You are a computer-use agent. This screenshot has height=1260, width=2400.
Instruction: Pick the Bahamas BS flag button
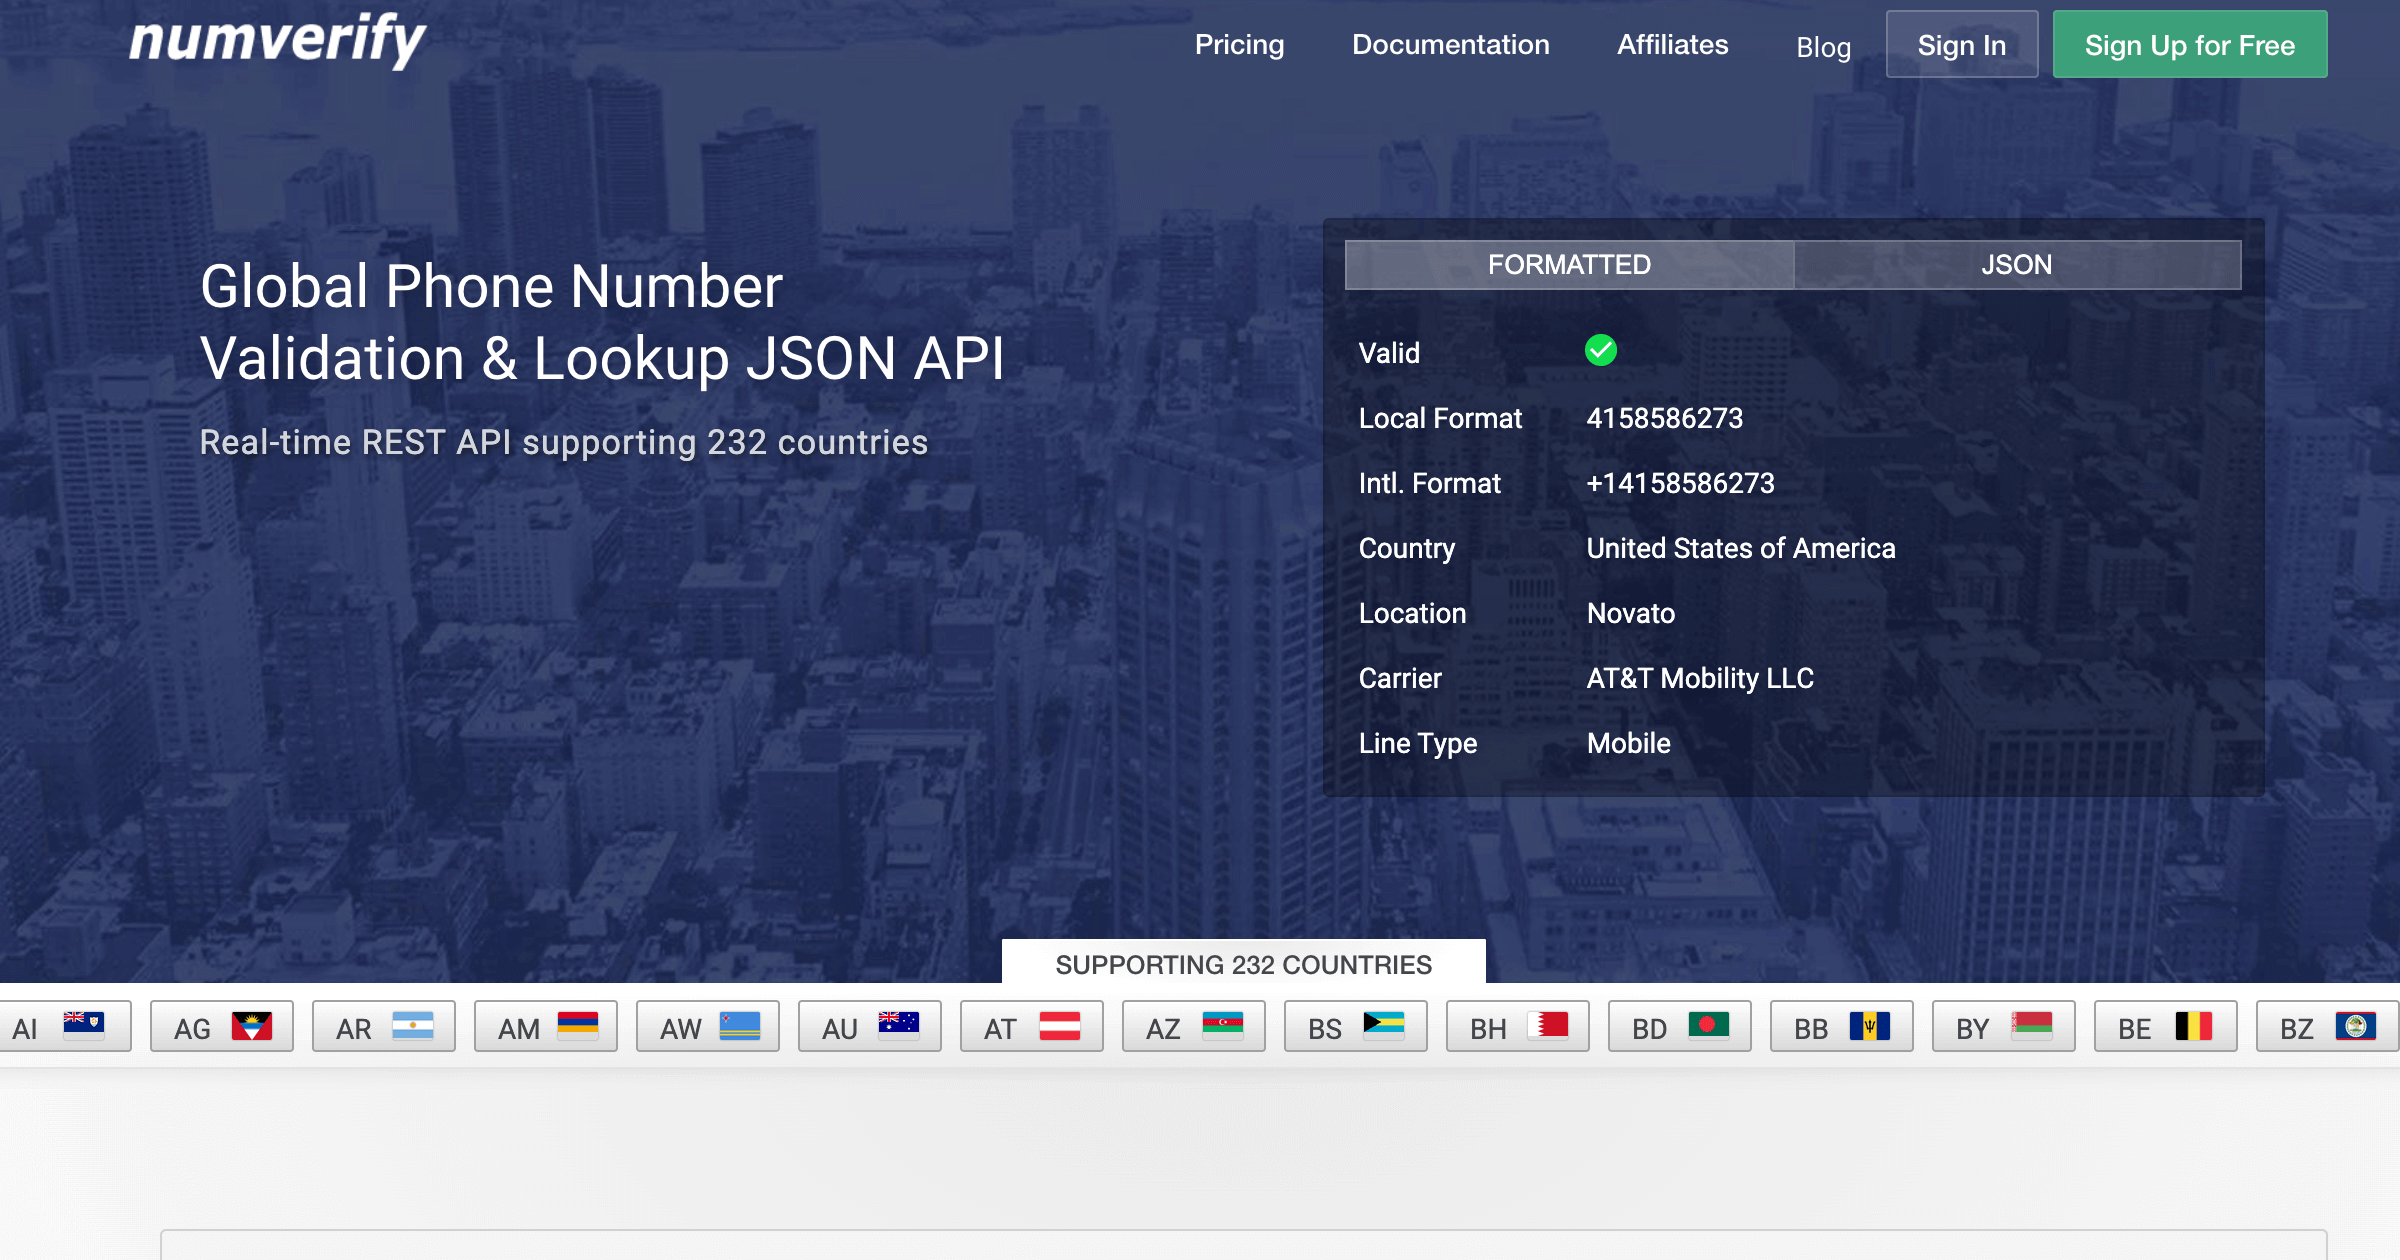tap(1355, 1027)
